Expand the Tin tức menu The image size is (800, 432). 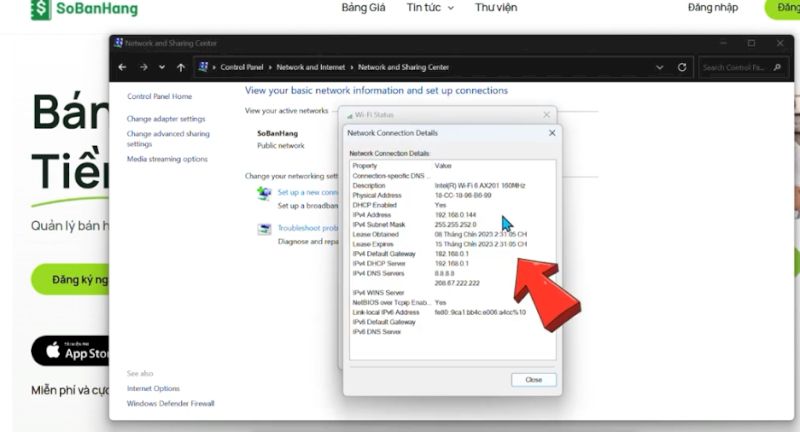tap(430, 8)
